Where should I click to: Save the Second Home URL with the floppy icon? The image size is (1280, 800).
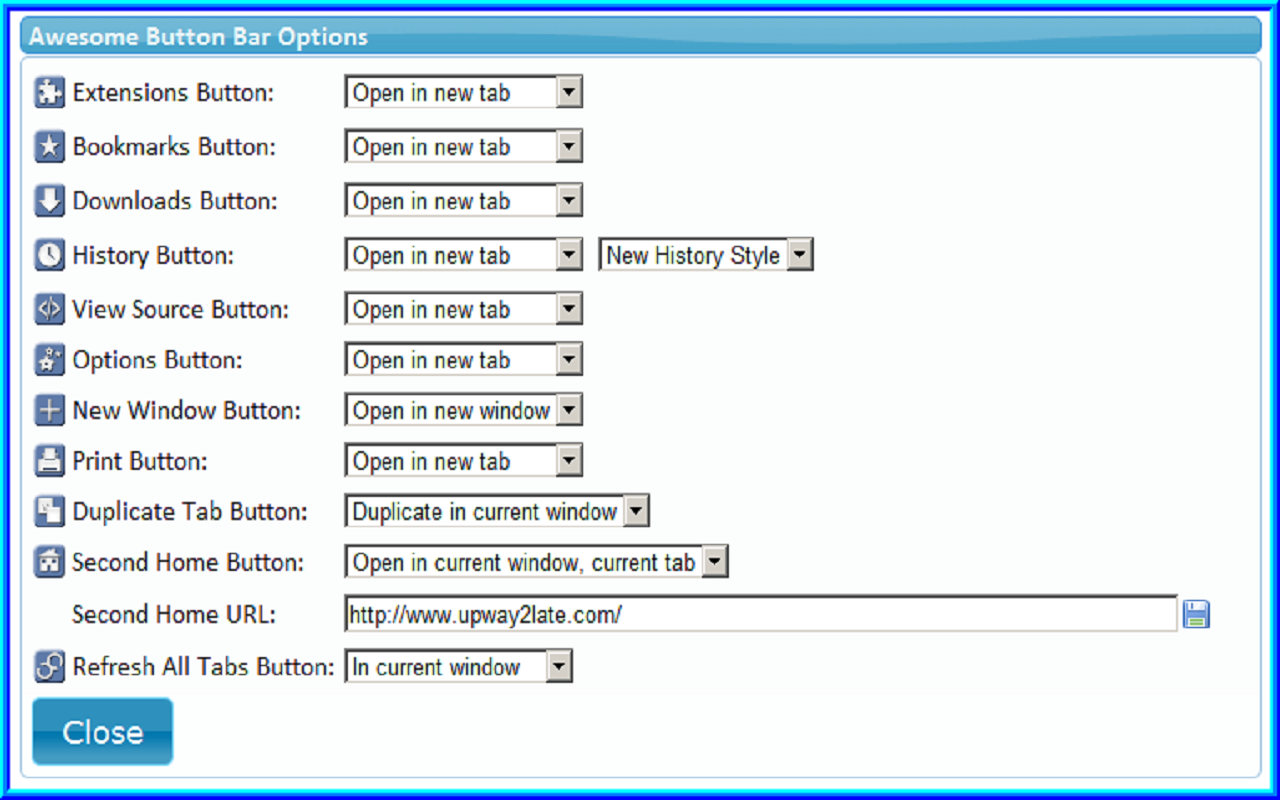click(x=1197, y=615)
